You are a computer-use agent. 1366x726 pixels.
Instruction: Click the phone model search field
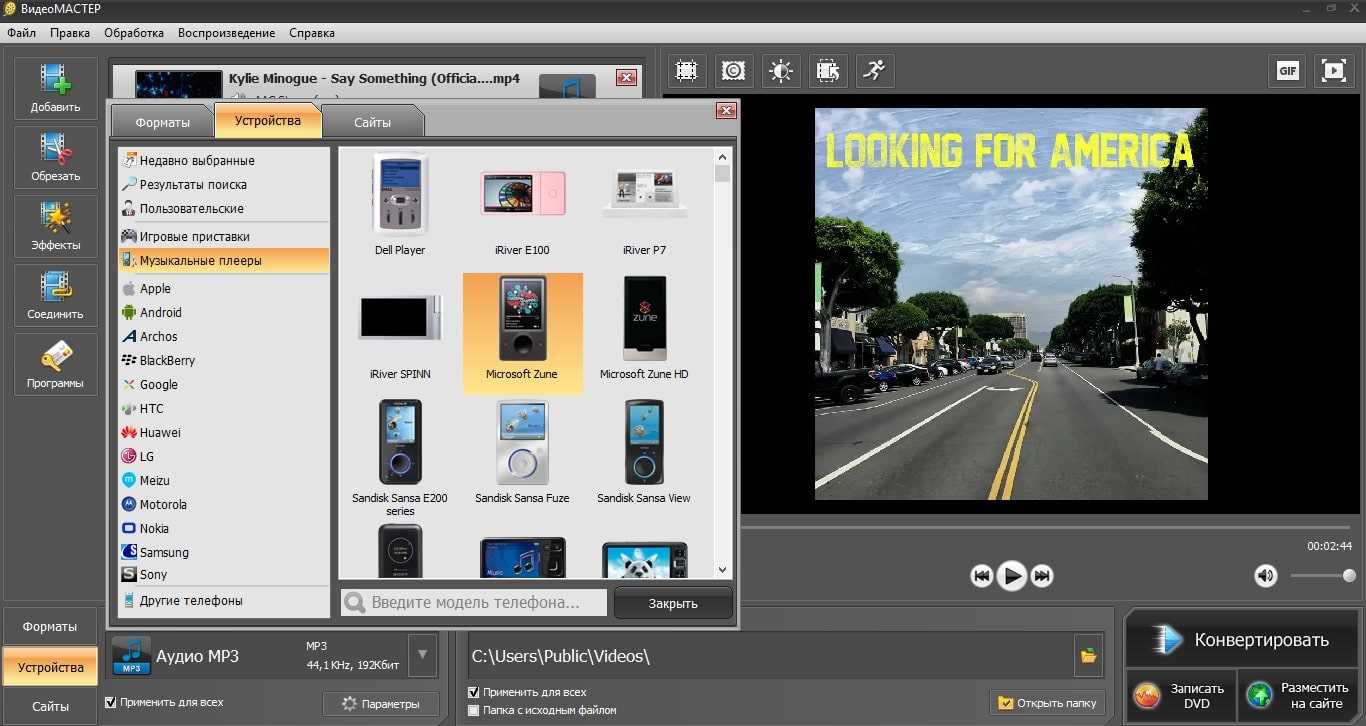pyautogui.click(x=474, y=602)
